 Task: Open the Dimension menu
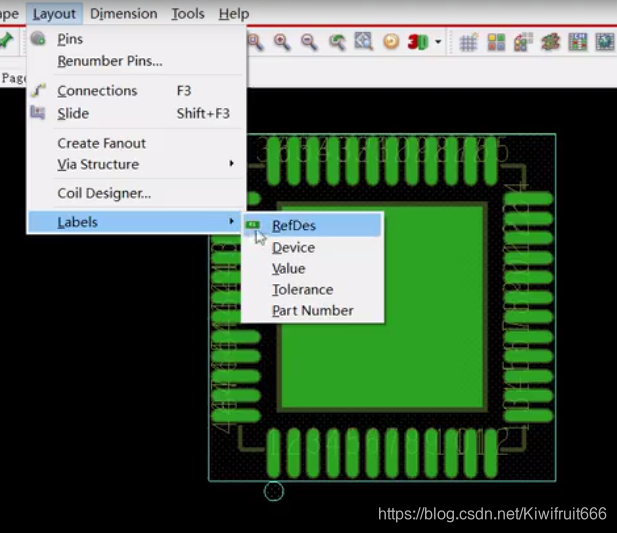point(124,14)
